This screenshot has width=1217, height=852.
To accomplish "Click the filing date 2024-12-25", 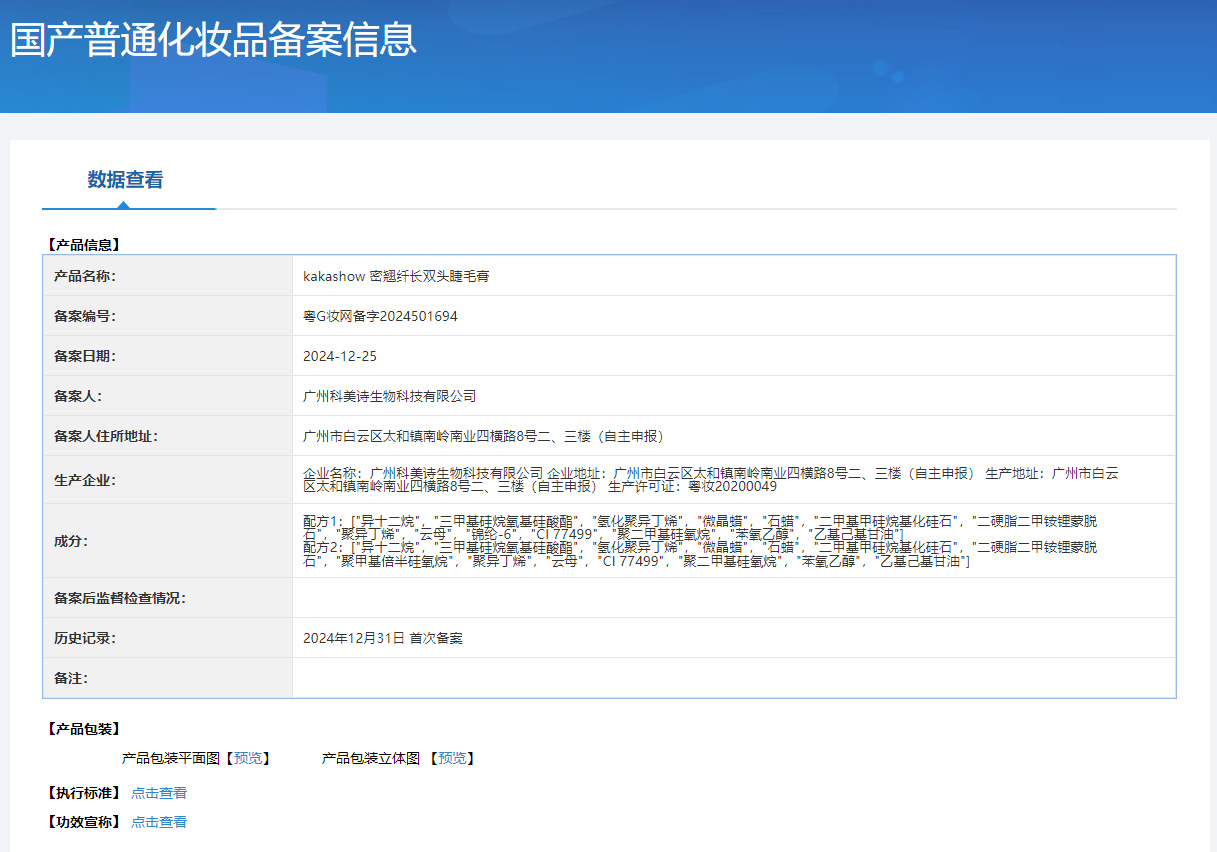I will pos(340,356).
